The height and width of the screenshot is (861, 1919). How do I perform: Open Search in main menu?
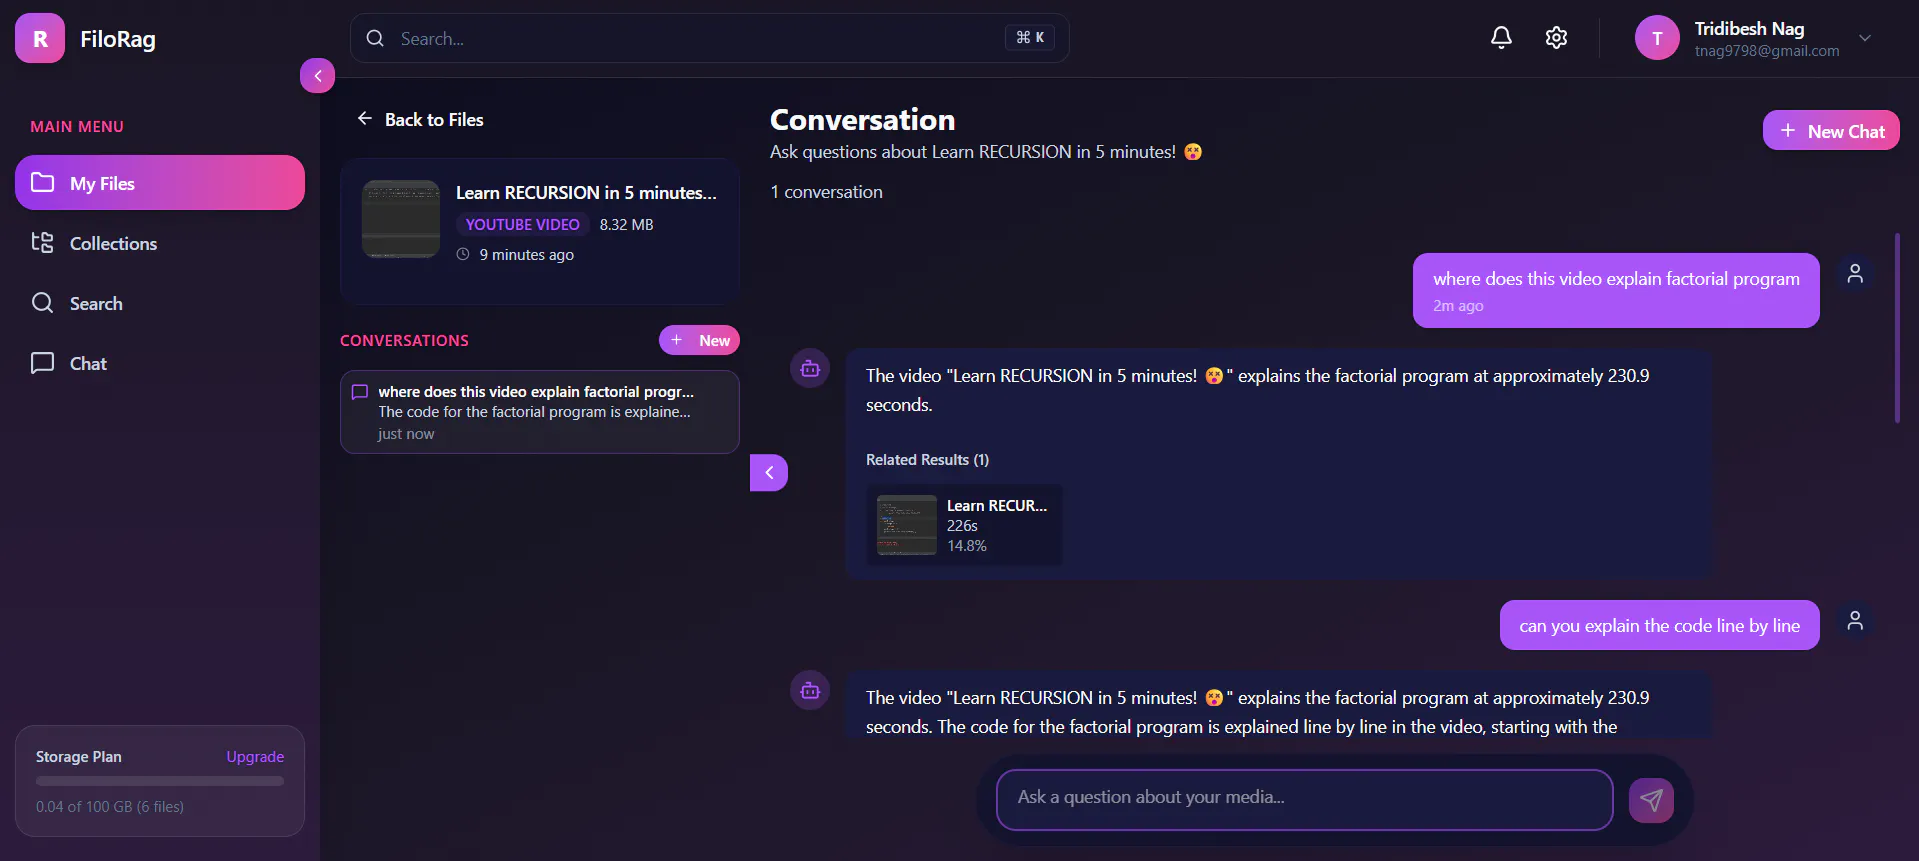pyautogui.click(x=160, y=303)
